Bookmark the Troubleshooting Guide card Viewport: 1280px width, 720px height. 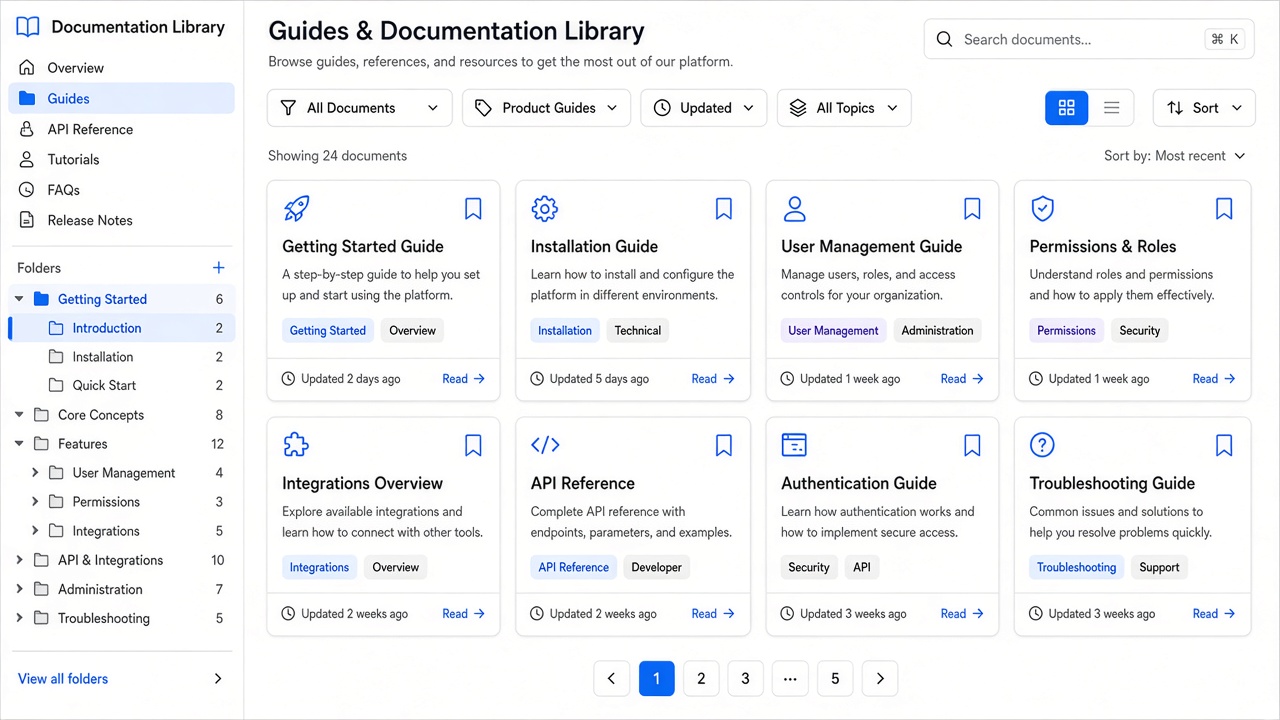(x=1224, y=445)
